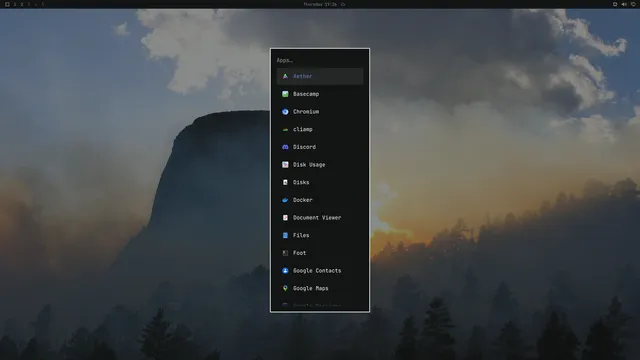
Task: Launch Files from its blue icon
Action: (x=285, y=235)
